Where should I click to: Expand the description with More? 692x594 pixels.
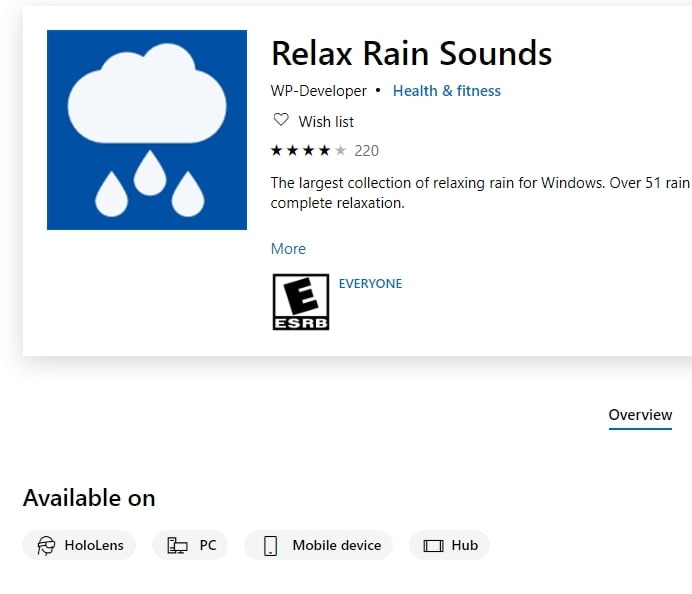(288, 249)
